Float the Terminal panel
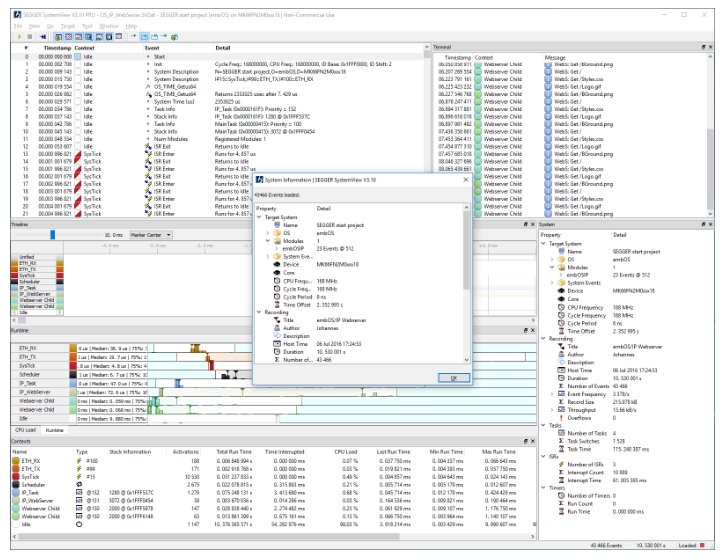This screenshot has height=560, width=726. (x=703, y=47)
